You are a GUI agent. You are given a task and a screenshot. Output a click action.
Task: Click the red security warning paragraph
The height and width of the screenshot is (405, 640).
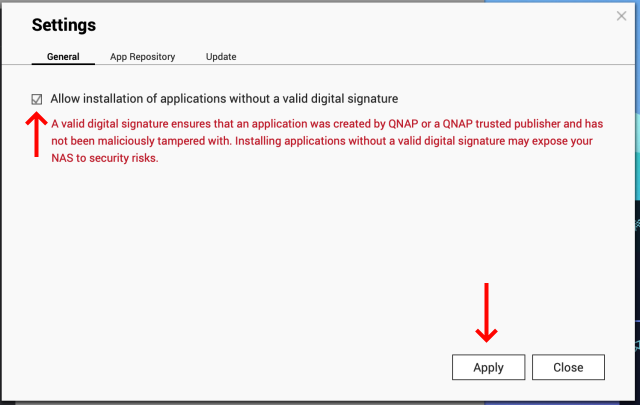point(327,141)
